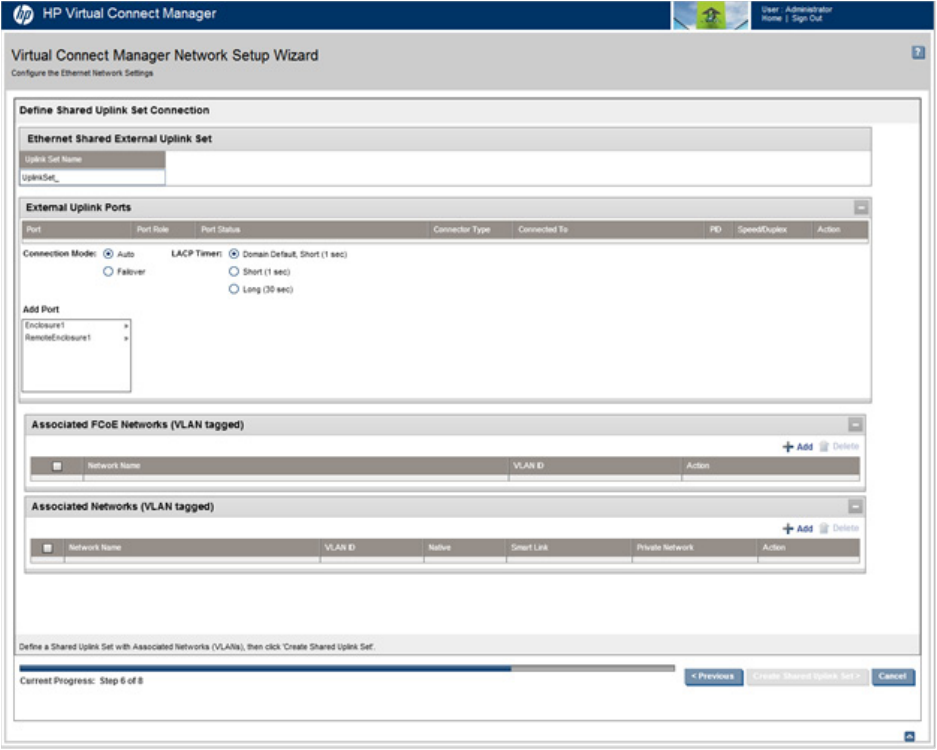Select Auto connection mode
Image resolution: width=937 pixels, height=750 pixels.
pos(108,254)
